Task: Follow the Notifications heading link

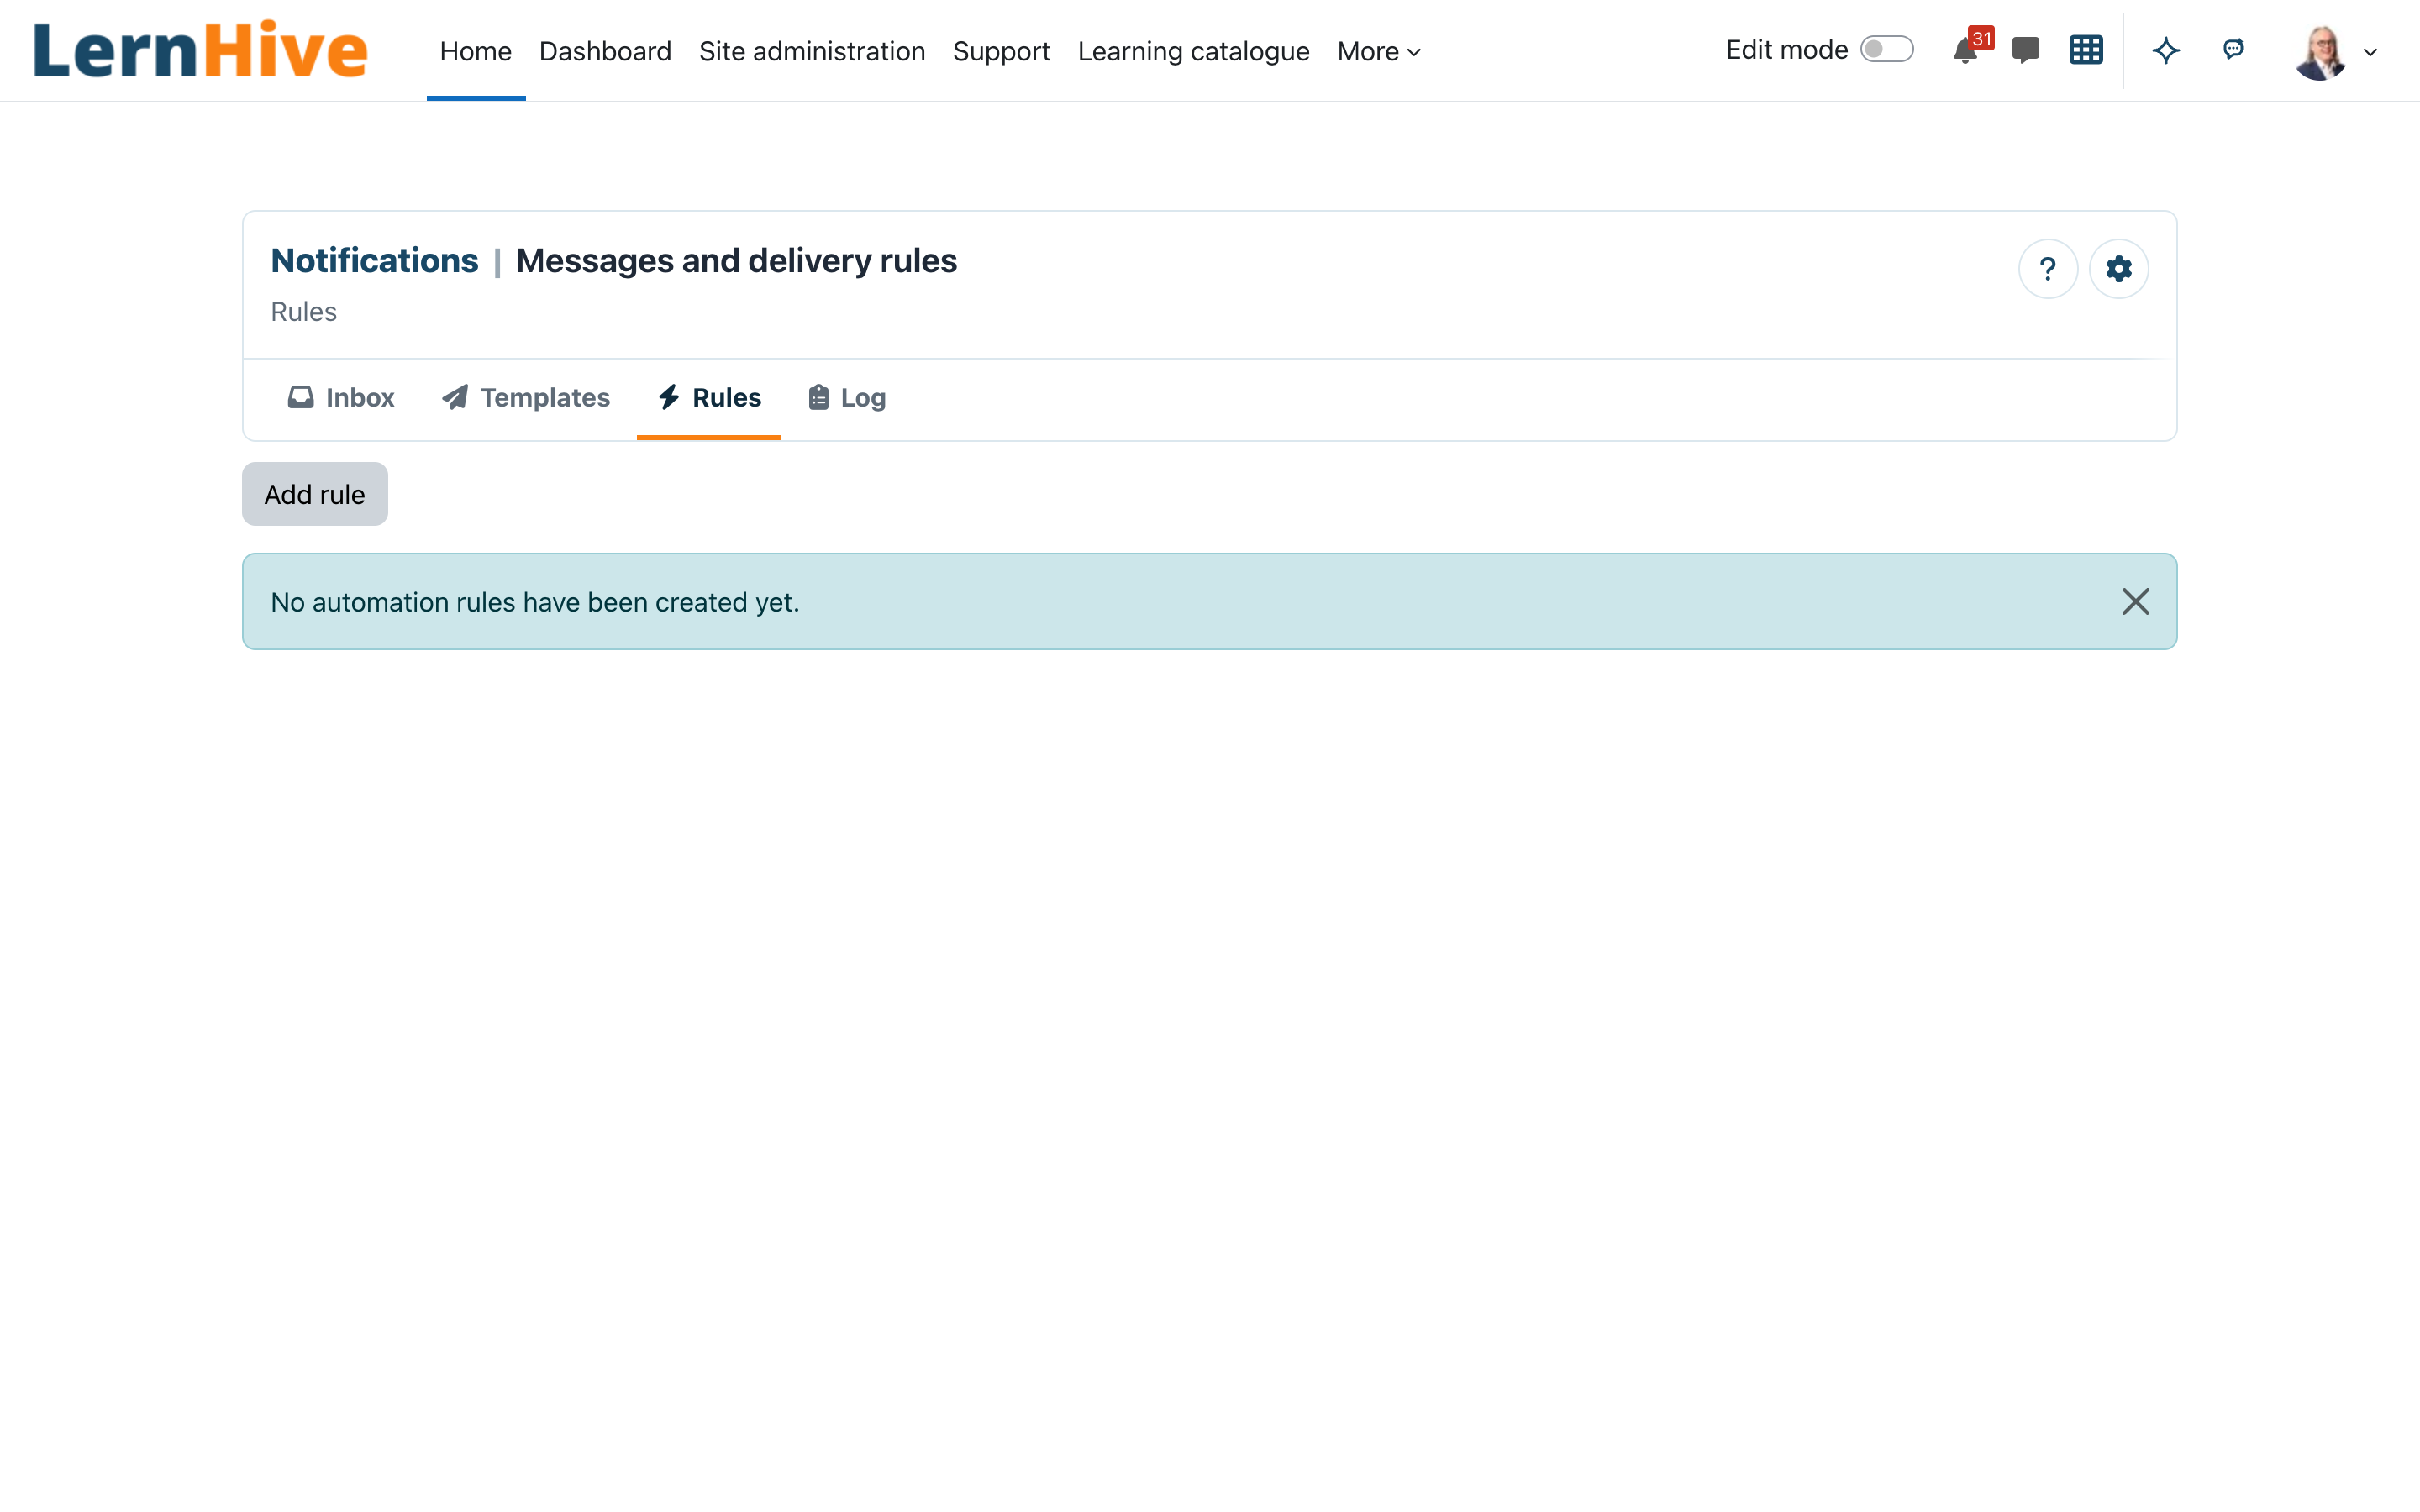Action: pyautogui.click(x=375, y=260)
